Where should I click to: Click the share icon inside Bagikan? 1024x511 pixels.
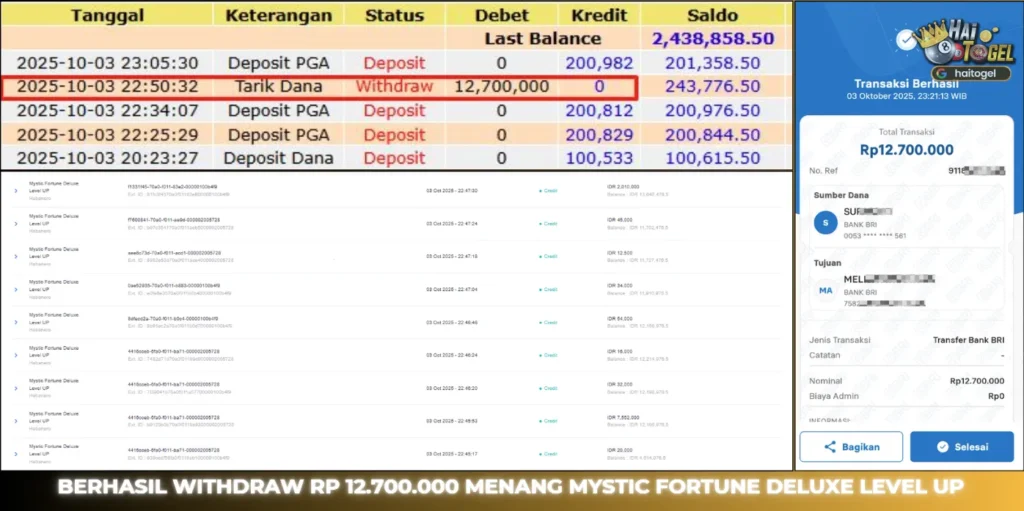[x=830, y=447]
